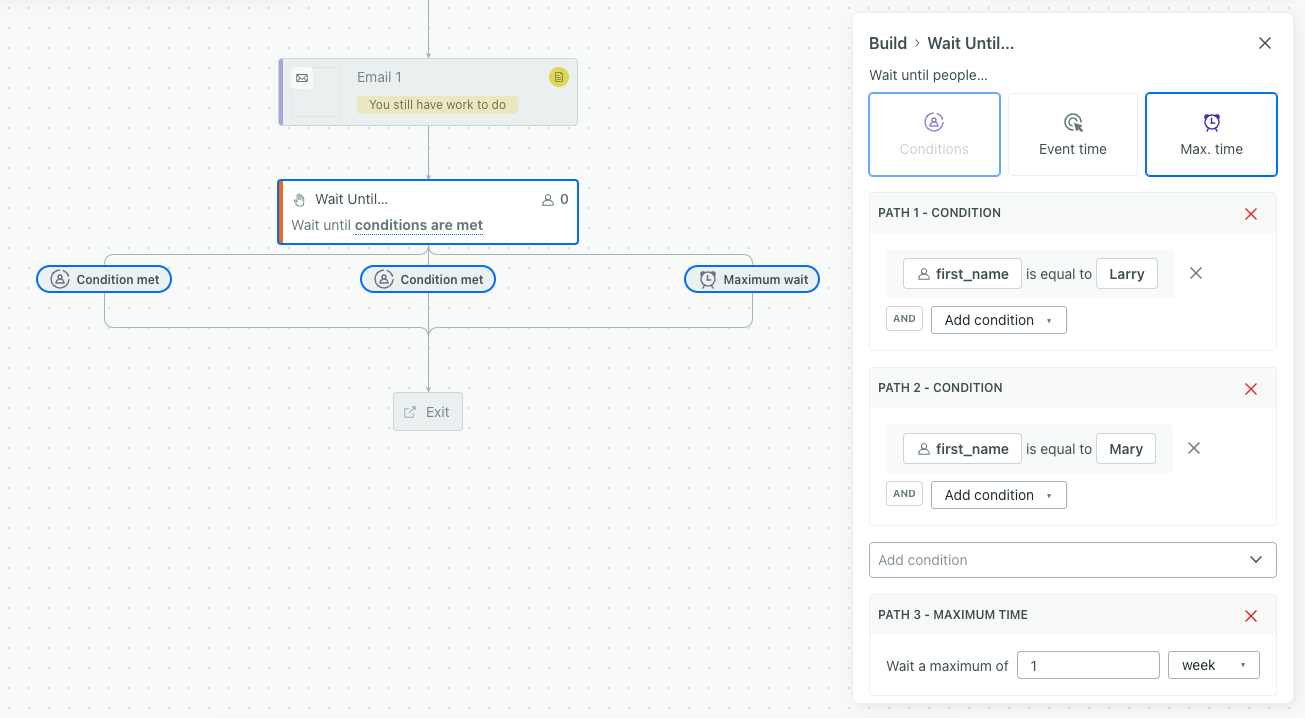Image resolution: width=1305 pixels, height=718 pixels.
Task: Toggle the Max. time wait option
Action: pyautogui.click(x=1211, y=134)
